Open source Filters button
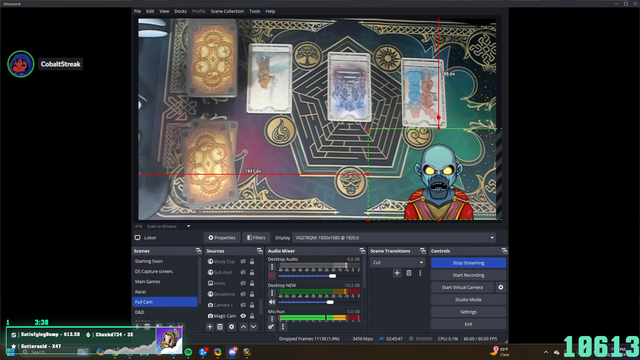This screenshot has height=360, width=640. [256, 238]
